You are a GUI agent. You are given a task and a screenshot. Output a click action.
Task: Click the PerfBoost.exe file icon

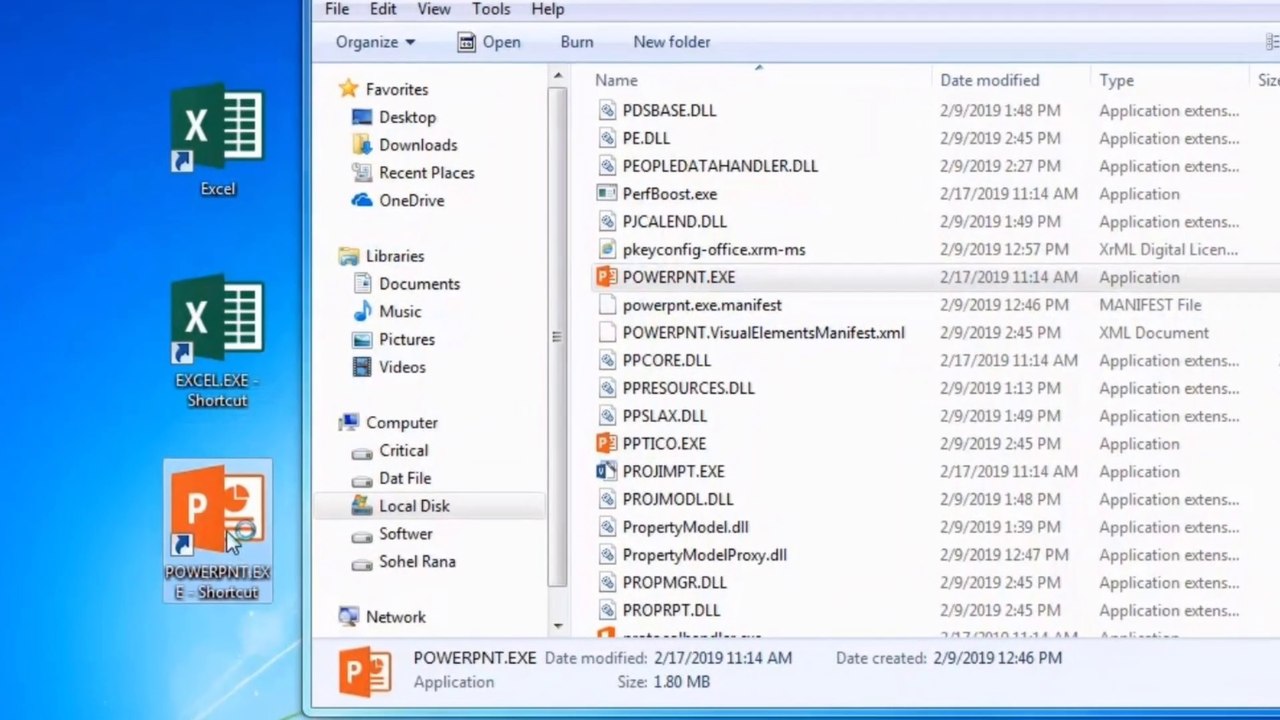(x=606, y=194)
